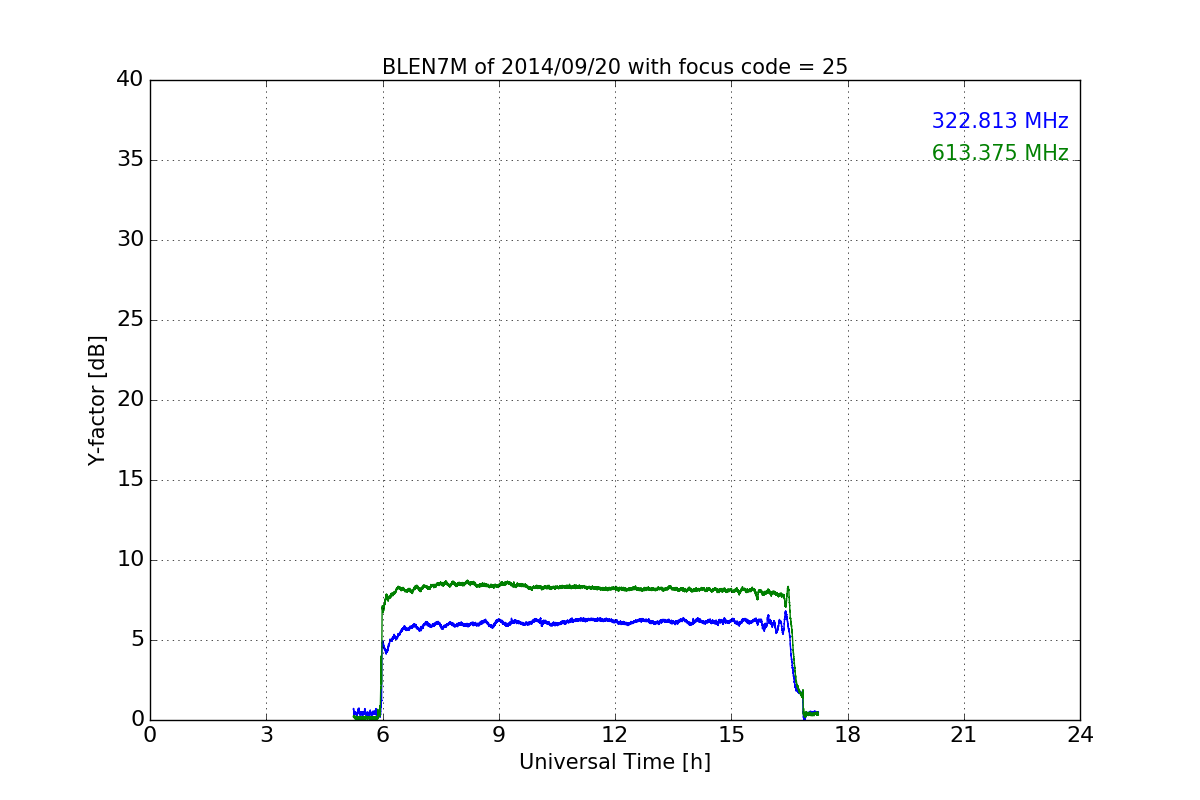The width and height of the screenshot is (1200, 800).
Task: Click the Y-factor [dB] axis label
Action: coord(97,400)
